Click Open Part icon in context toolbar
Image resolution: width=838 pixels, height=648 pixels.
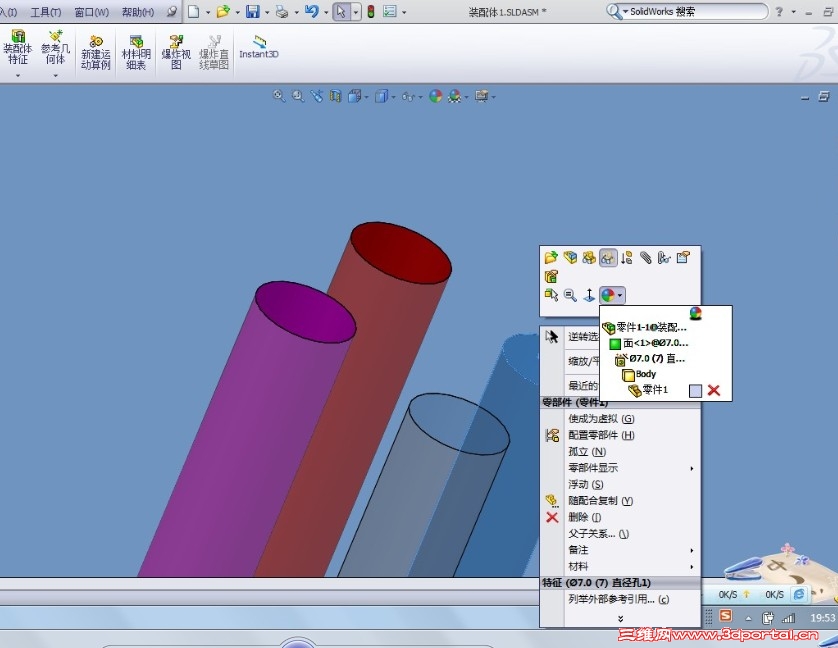(551, 258)
